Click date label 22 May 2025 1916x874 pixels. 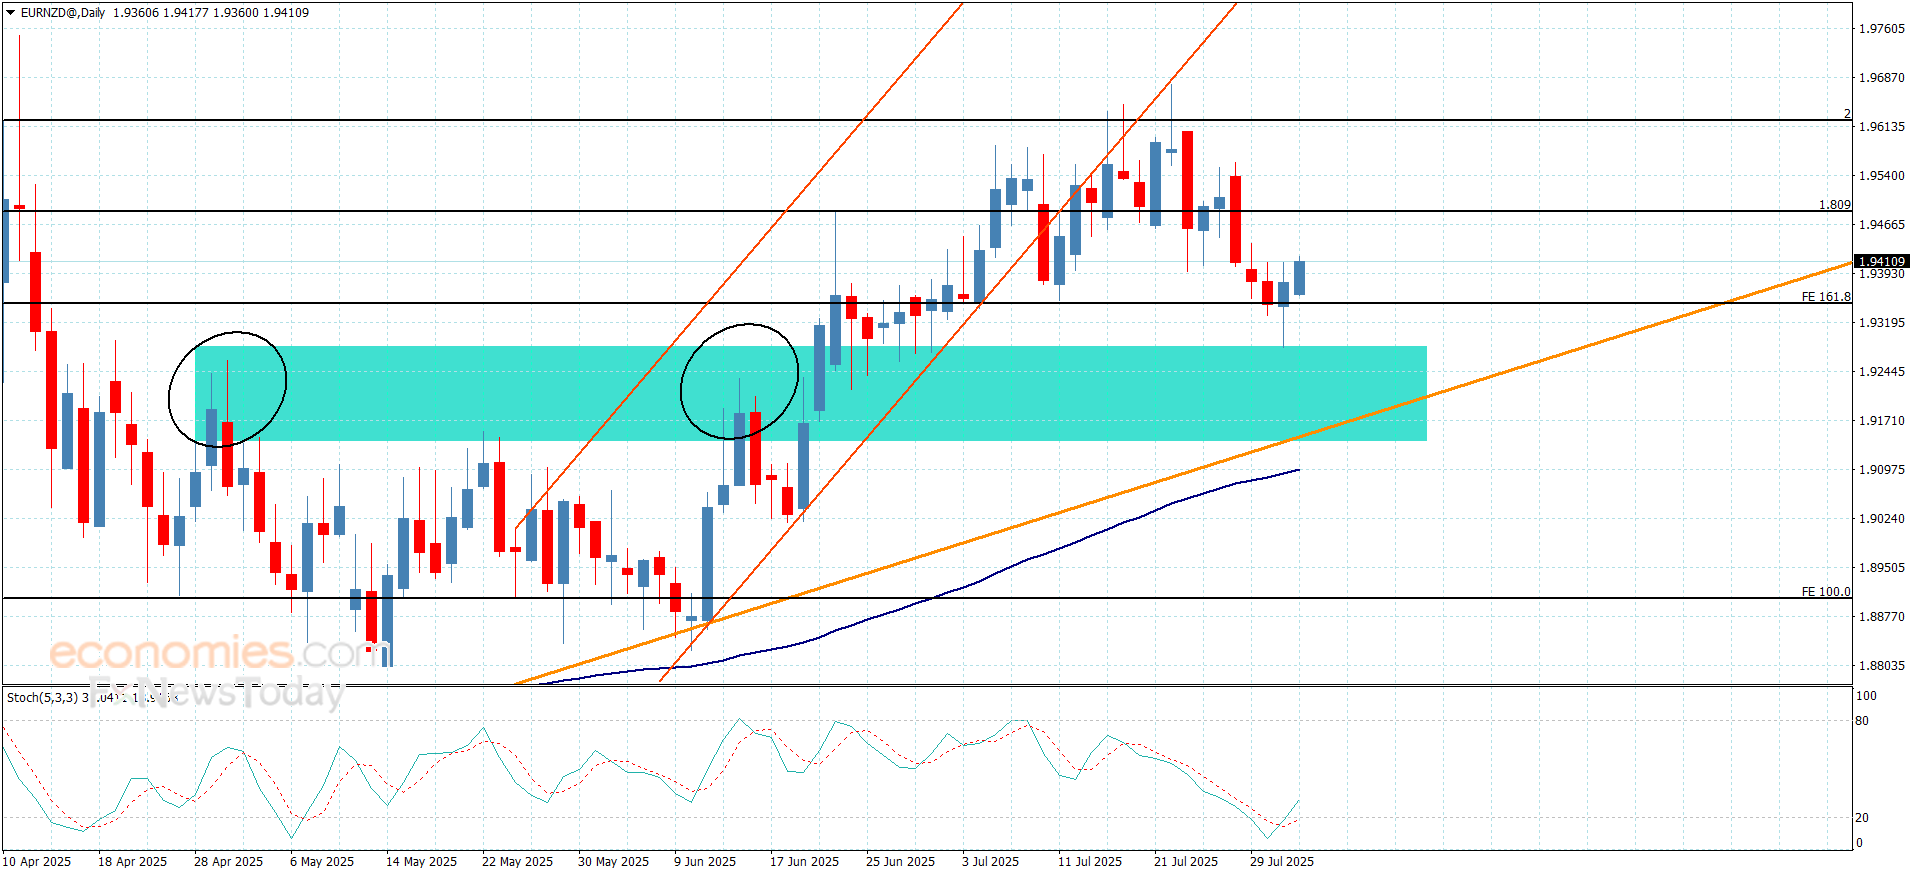point(517,862)
